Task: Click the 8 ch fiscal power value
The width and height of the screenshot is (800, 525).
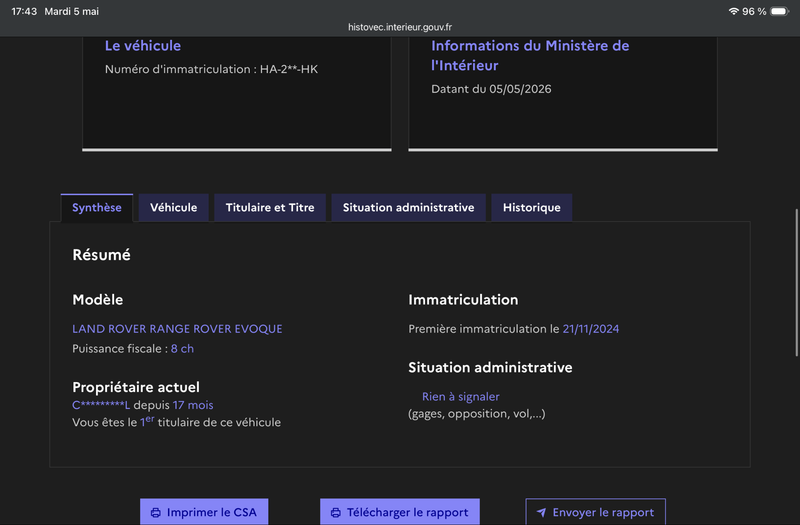Action: pos(182,348)
